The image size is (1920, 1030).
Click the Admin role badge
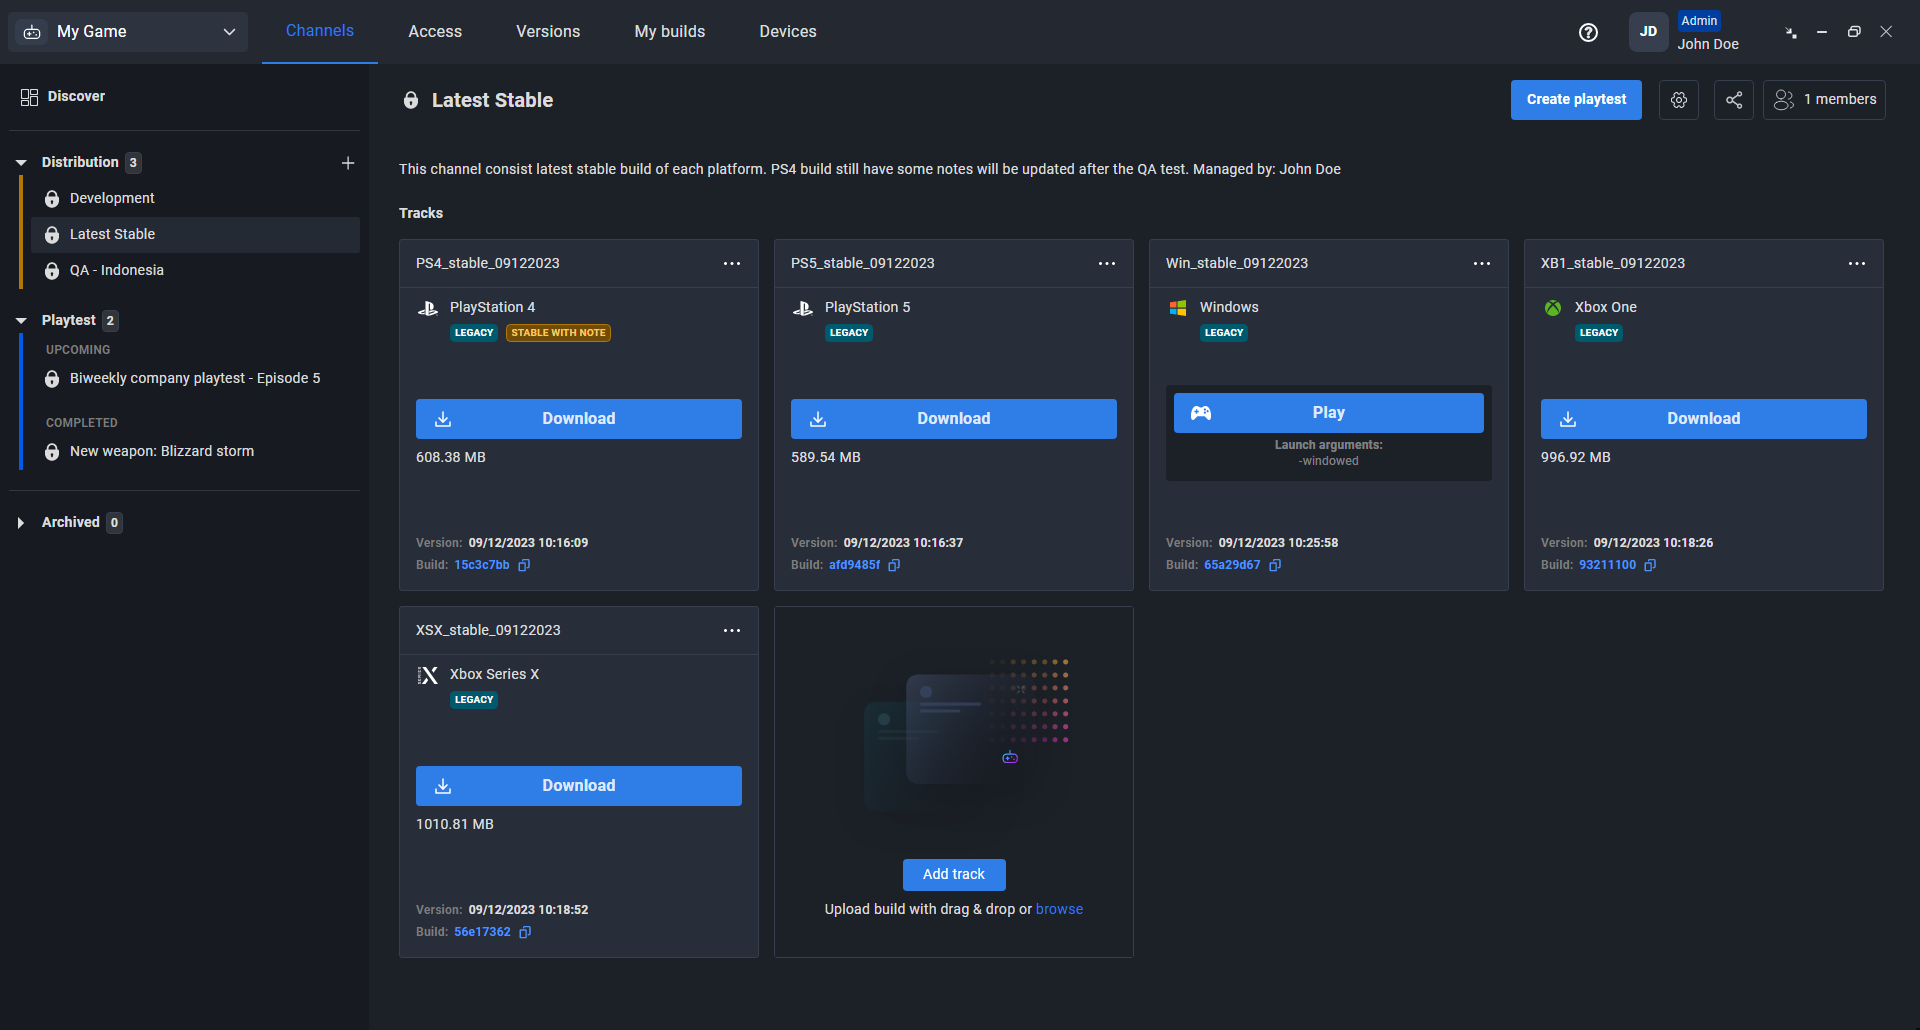[1699, 21]
